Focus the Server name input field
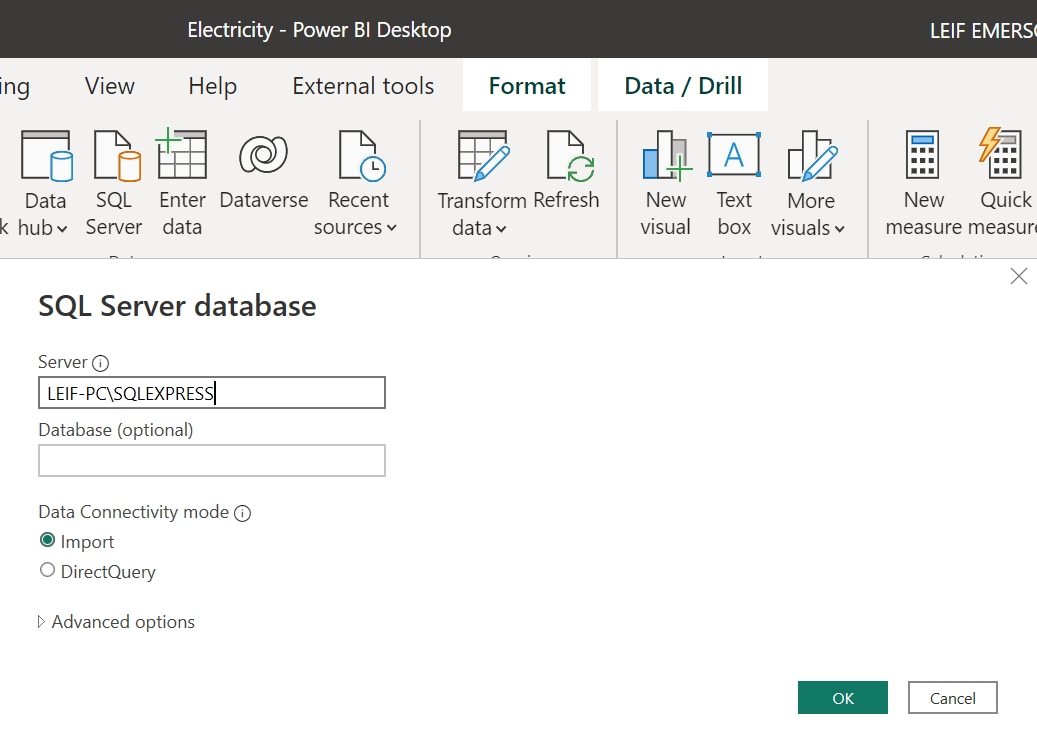1037x749 pixels. [x=212, y=393]
